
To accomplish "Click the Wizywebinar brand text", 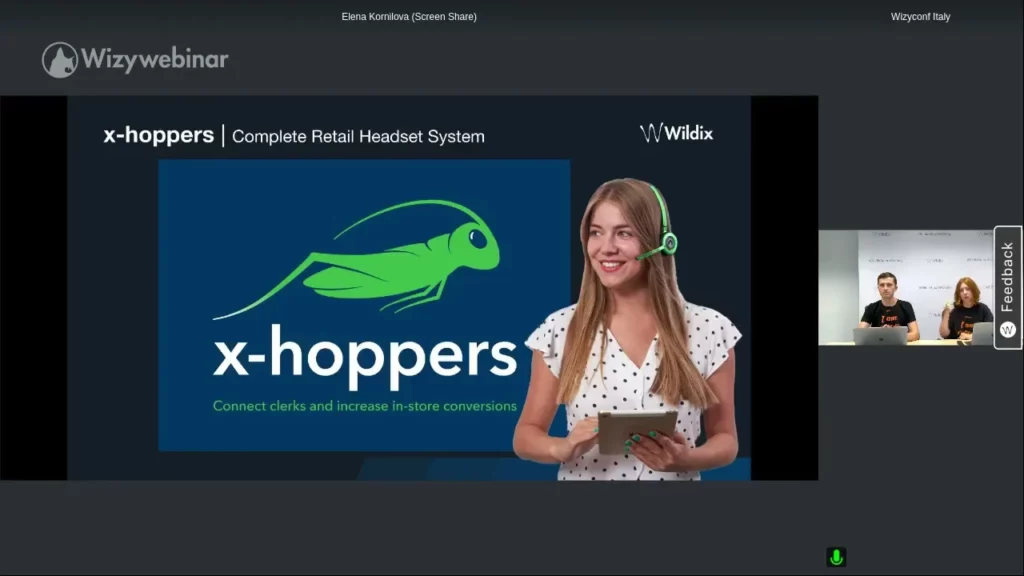I will pyautogui.click(x=155, y=60).
